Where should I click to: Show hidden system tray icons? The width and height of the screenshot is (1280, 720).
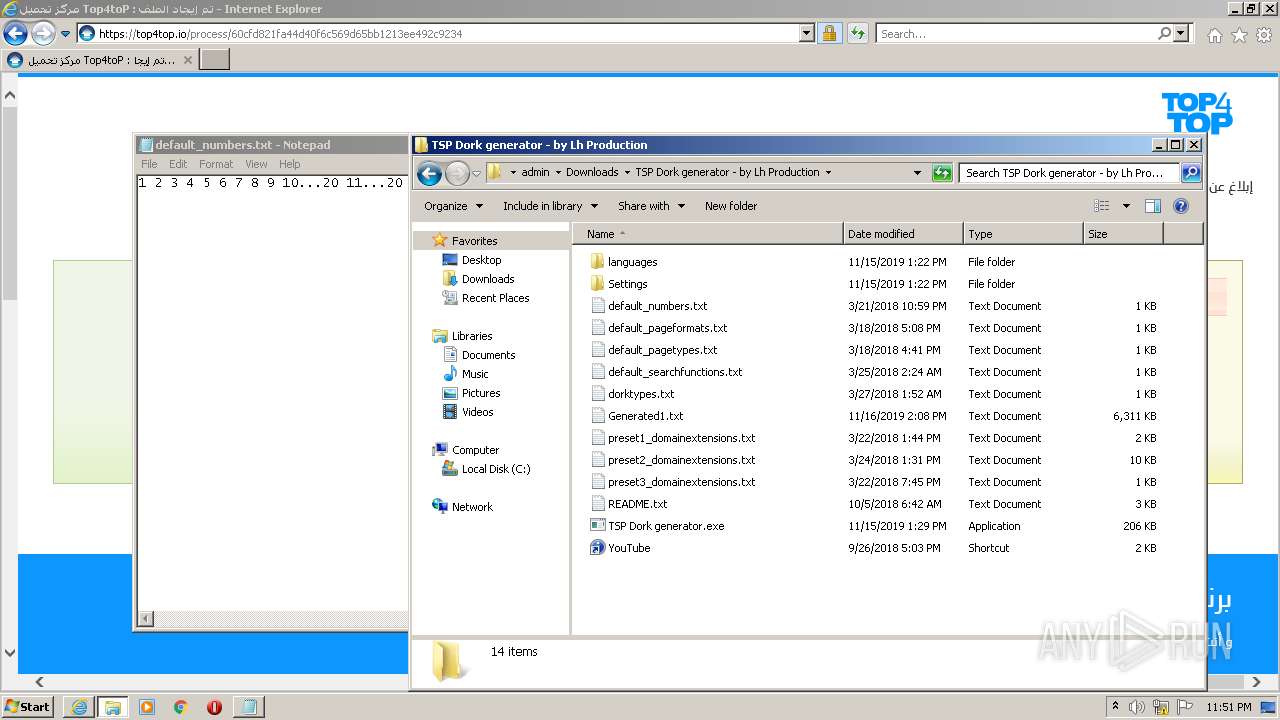[1116, 706]
